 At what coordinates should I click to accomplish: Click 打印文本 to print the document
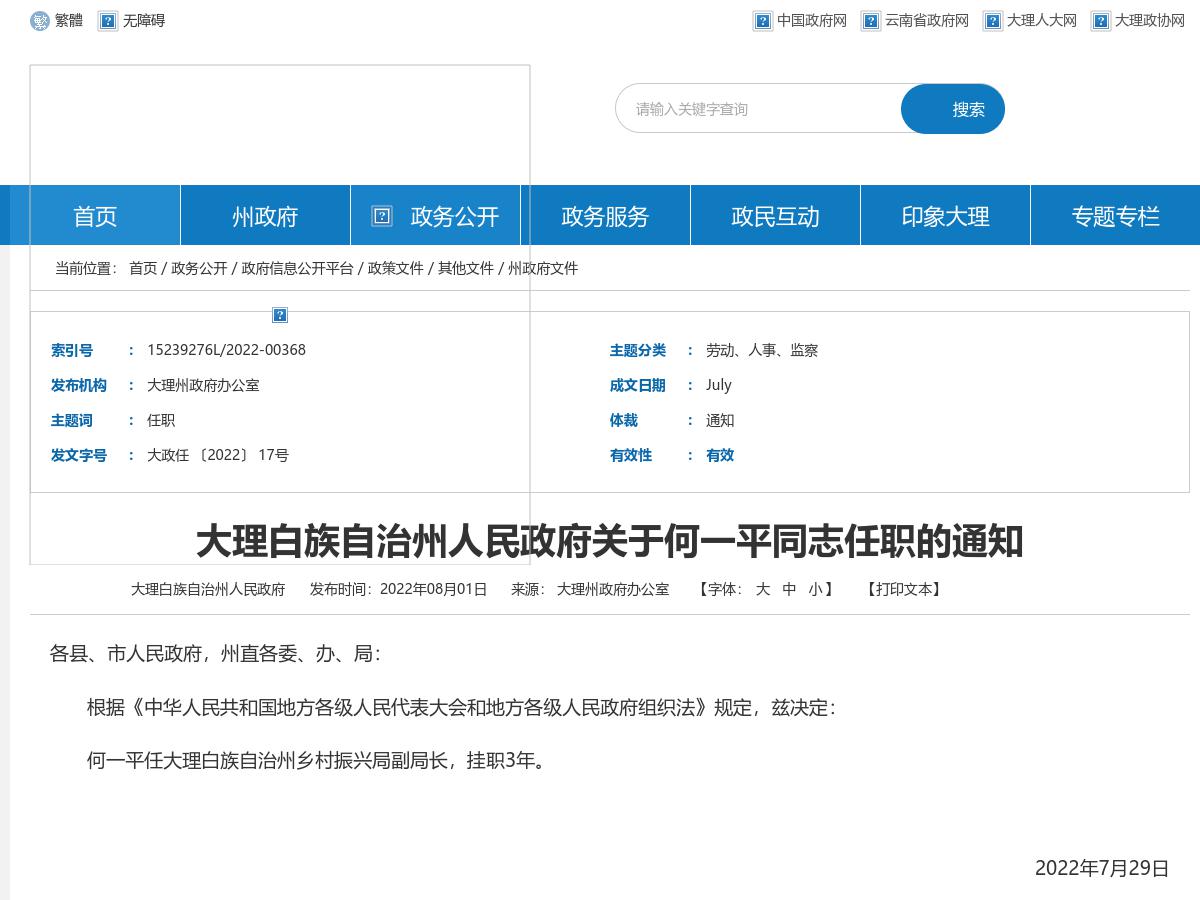(x=903, y=590)
